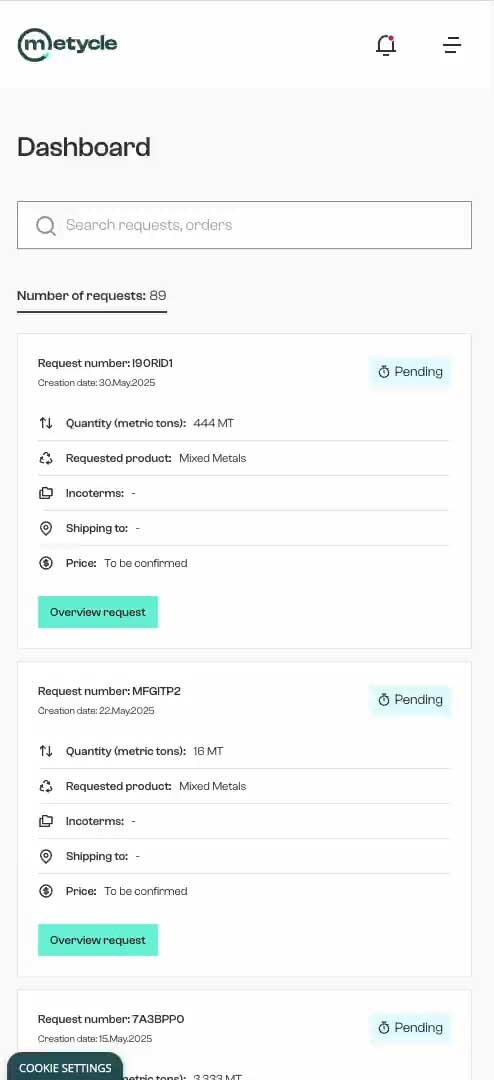
Task: Open the notifications bell
Action: point(386,45)
